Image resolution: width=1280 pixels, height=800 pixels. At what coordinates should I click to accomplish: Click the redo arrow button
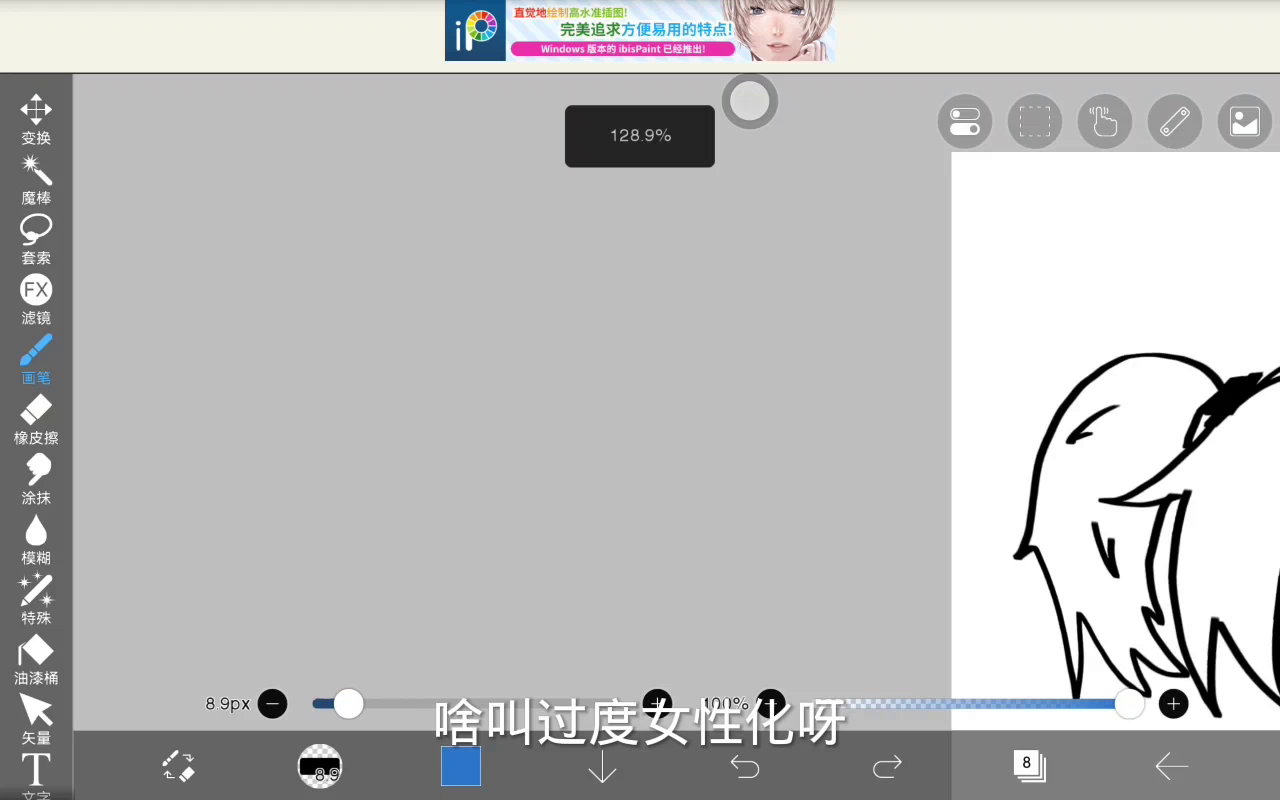pos(887,766)
